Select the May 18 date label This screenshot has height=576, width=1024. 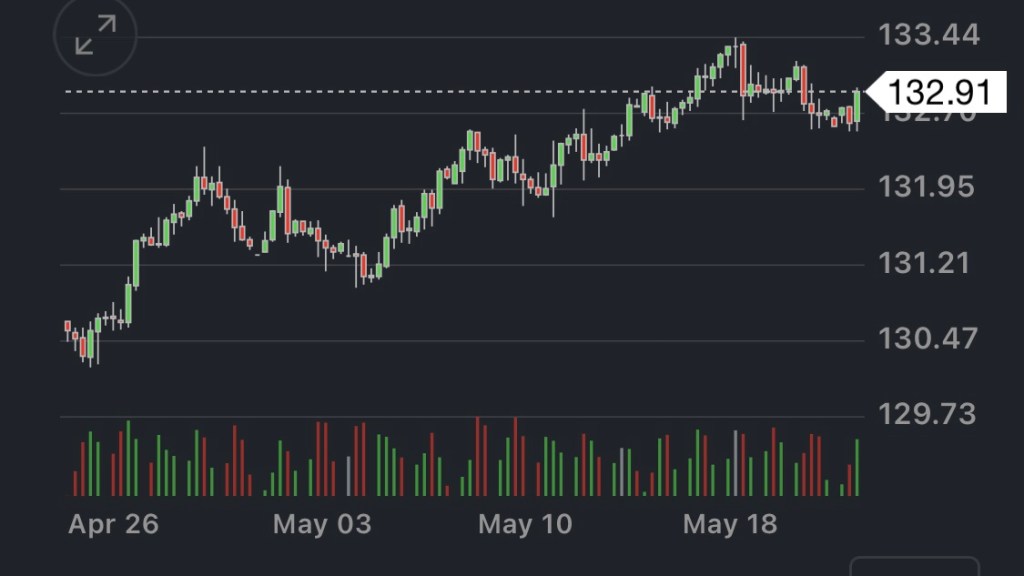[730, 524]
